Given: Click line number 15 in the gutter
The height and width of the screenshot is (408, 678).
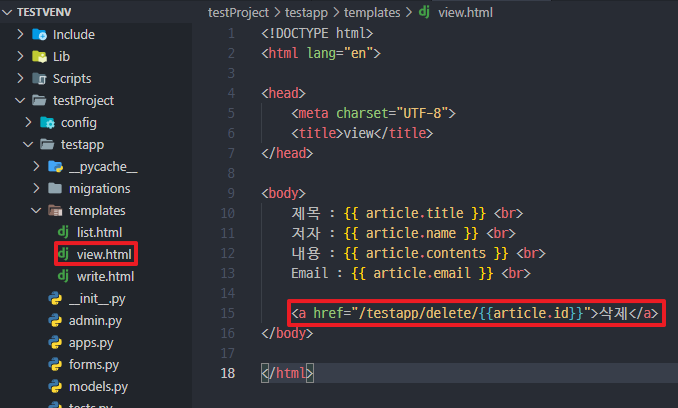Looking at the screenshot, I should [x=228, y=313].
